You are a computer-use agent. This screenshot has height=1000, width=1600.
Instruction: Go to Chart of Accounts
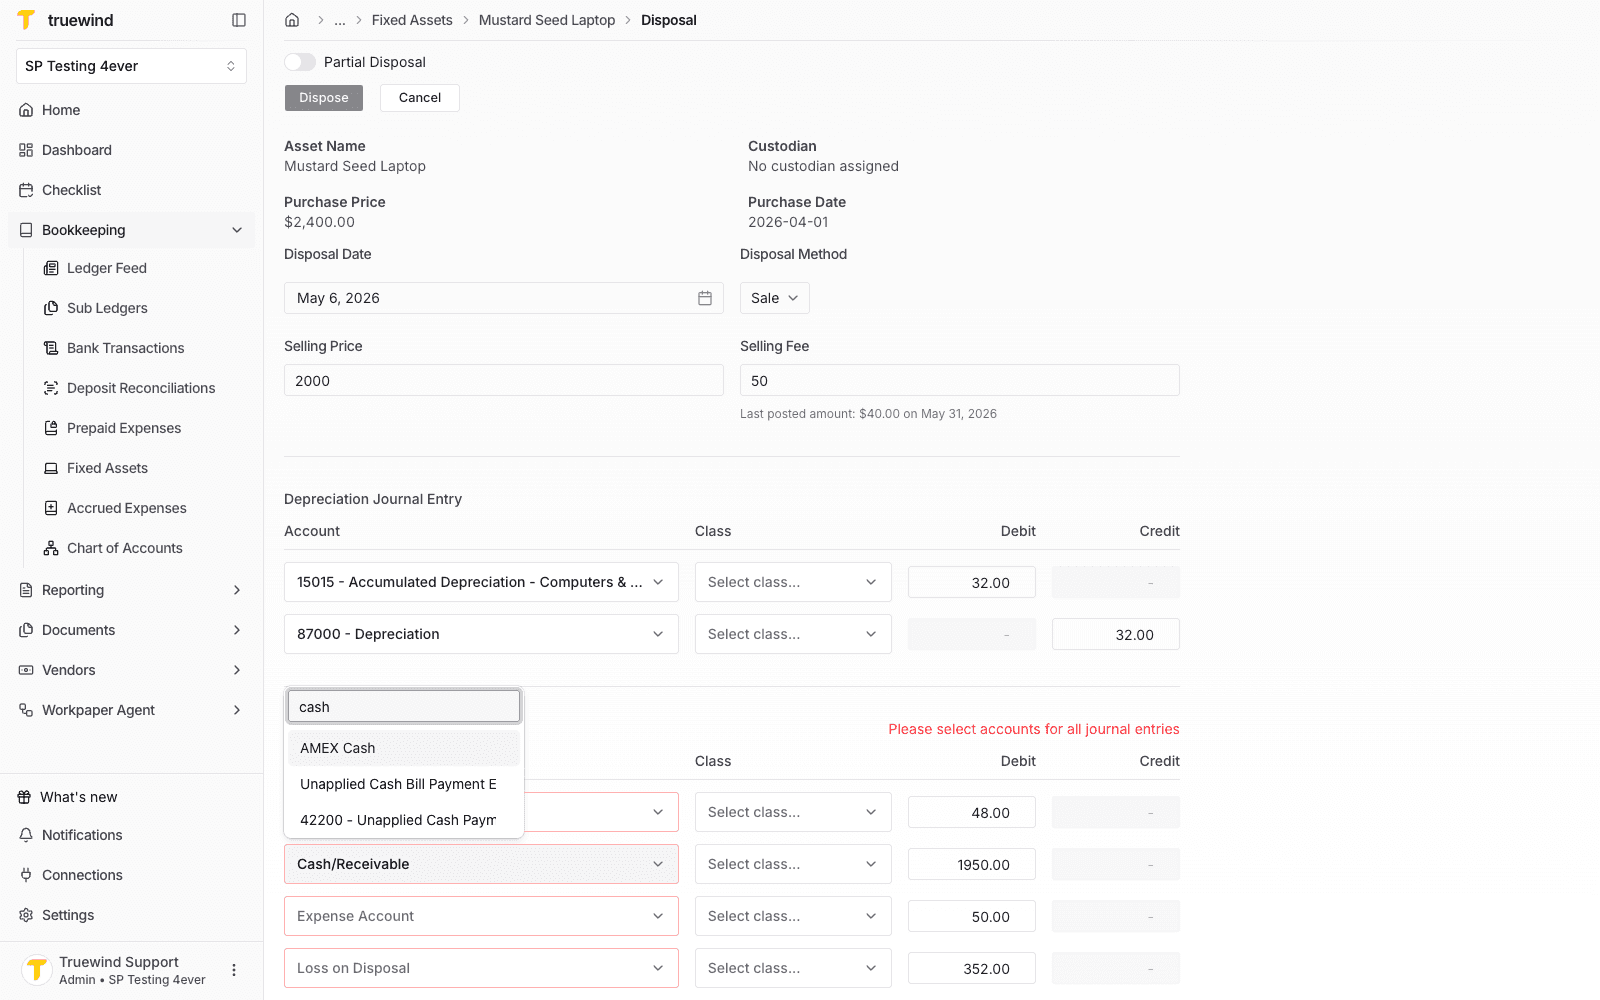click(125, 548)
